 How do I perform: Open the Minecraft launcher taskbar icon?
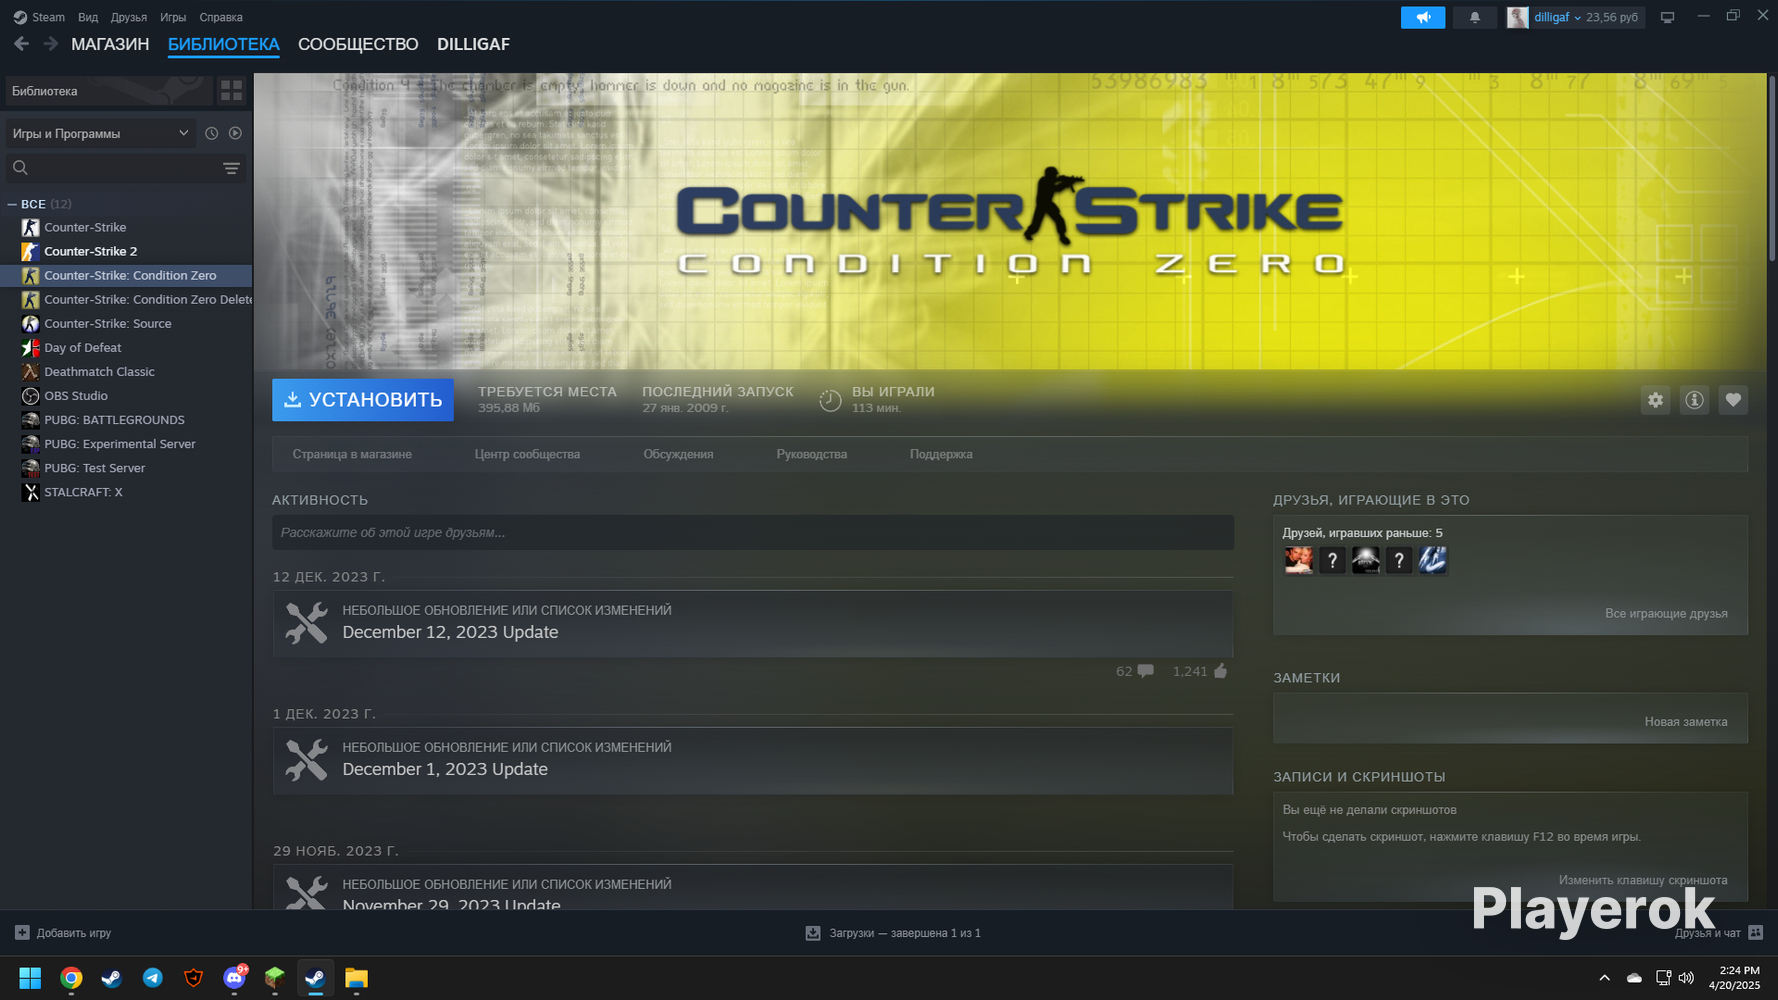click(275, 978)
